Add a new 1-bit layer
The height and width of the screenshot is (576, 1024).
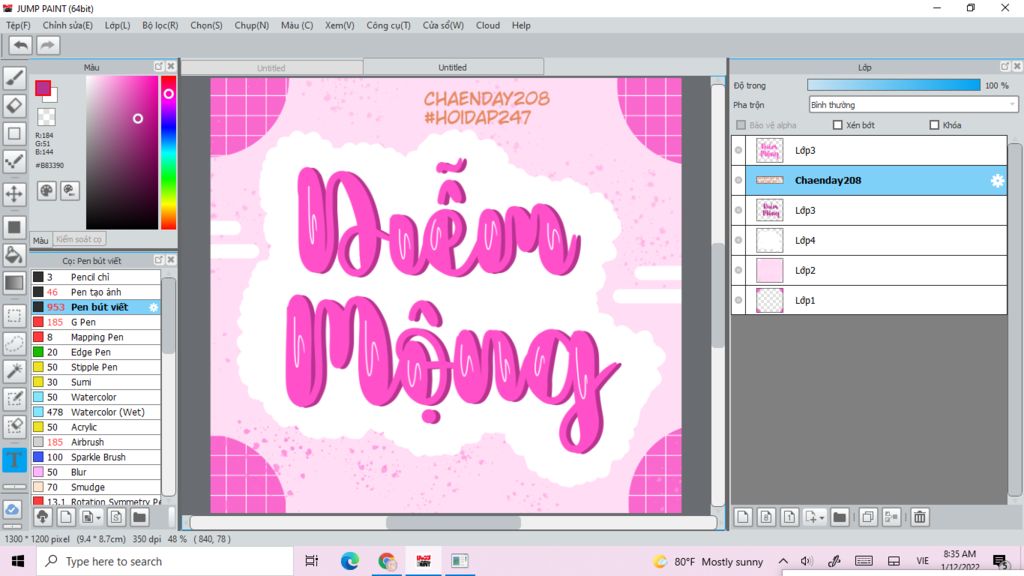[x=789, y=517]
